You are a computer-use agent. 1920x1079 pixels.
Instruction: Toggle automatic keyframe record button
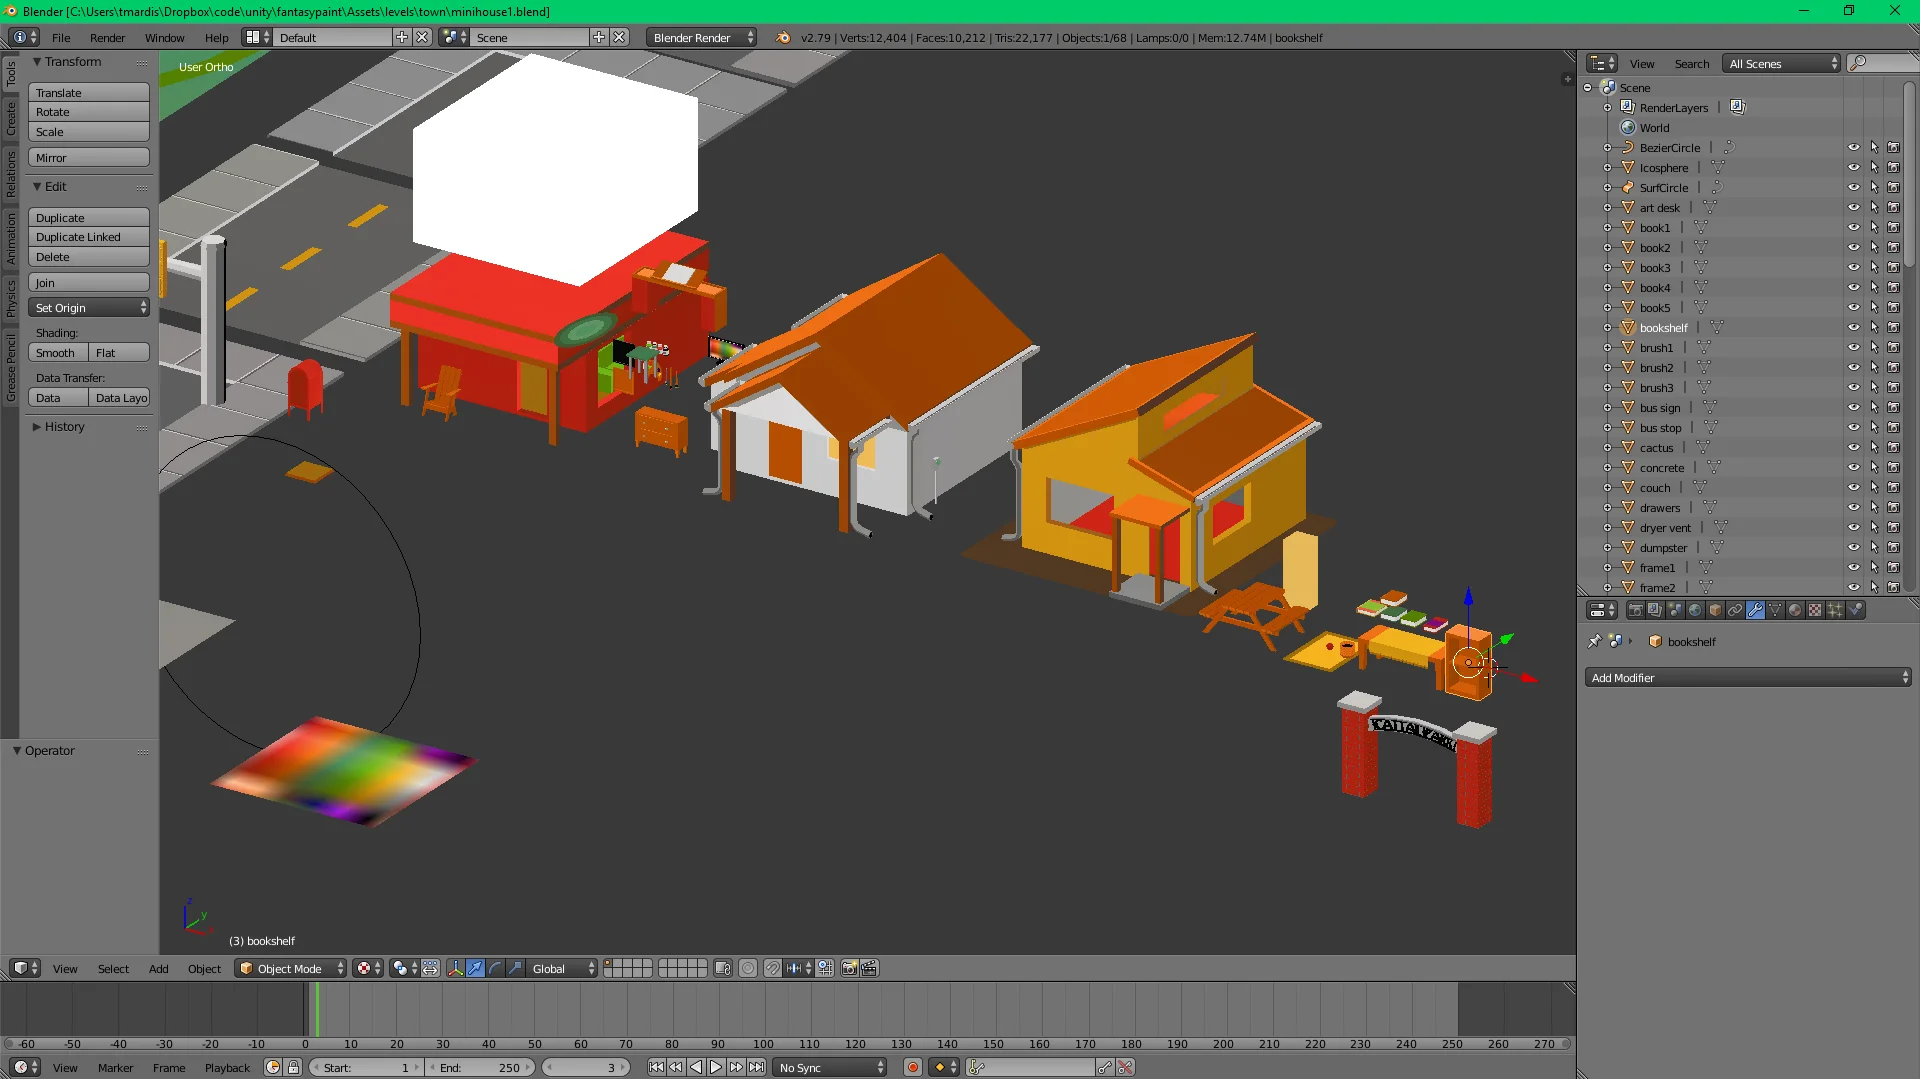click(912, 1067)
